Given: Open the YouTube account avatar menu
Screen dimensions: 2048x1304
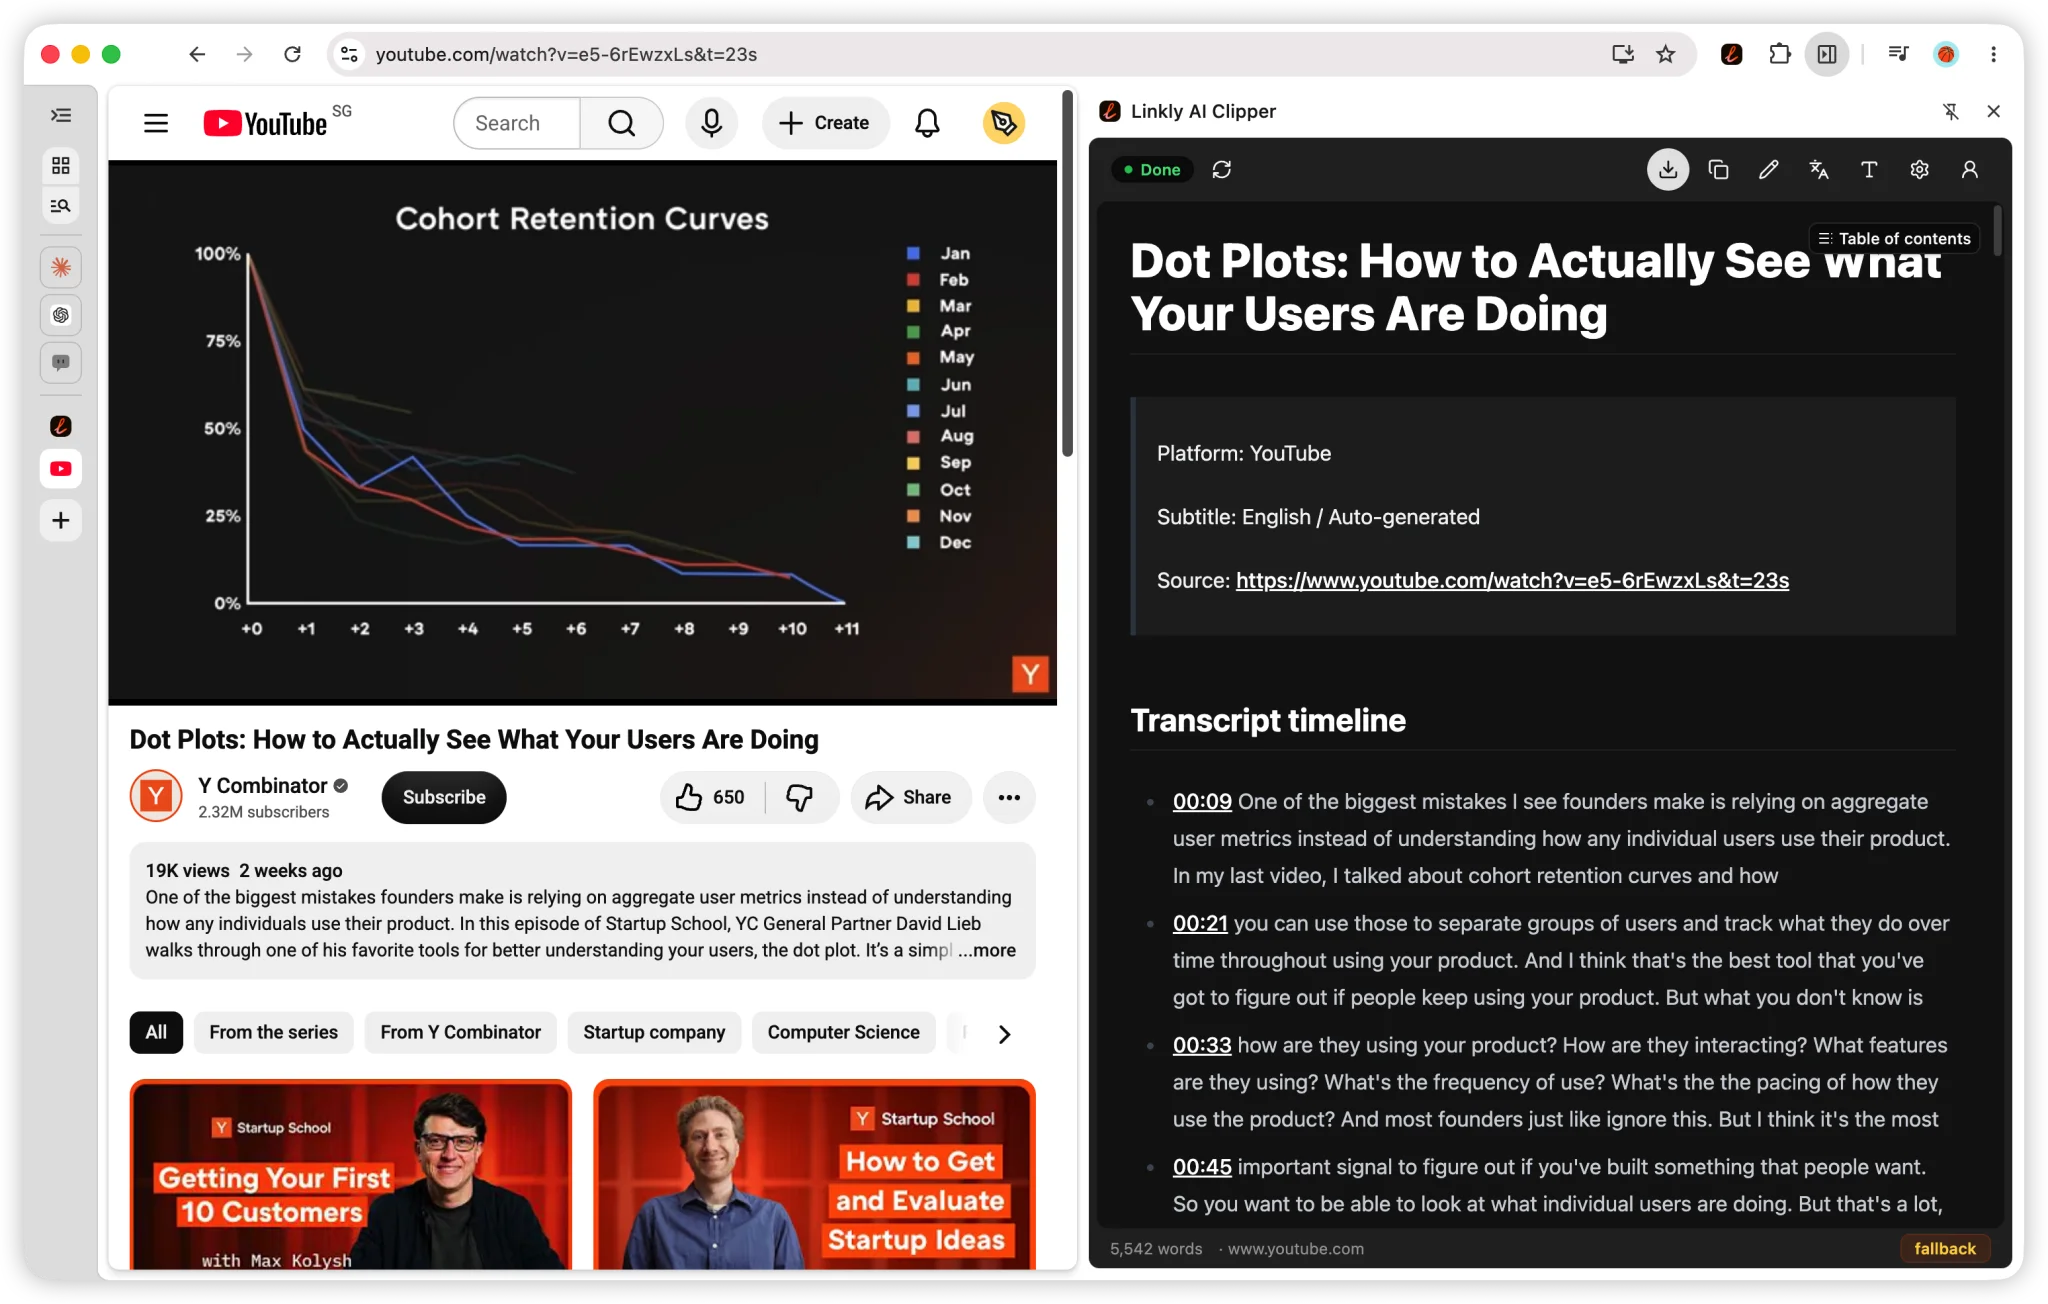Looking at the screenshot, I should pos(1003,123).
